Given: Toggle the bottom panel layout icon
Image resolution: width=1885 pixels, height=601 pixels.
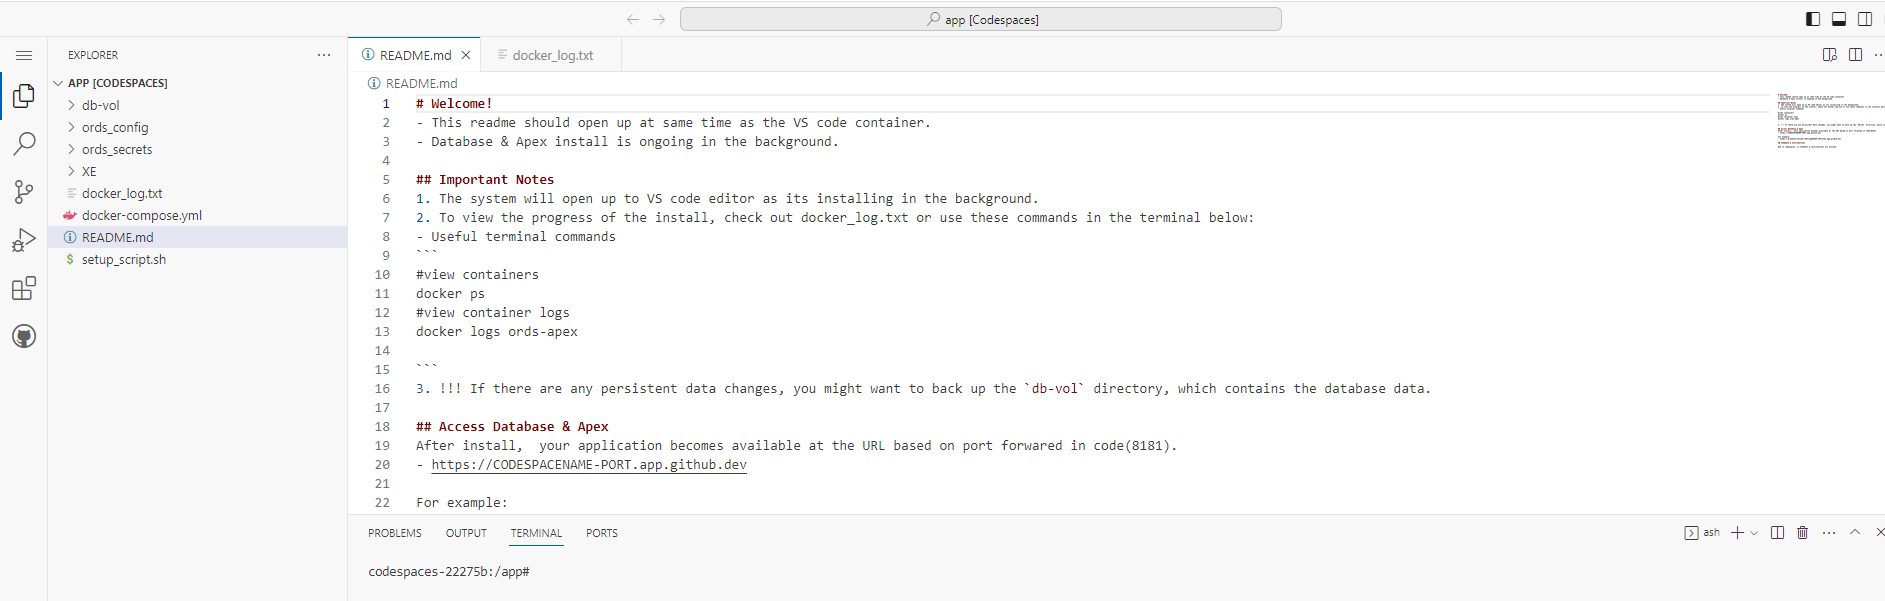Looking at the screenshot, I should [x=1839, y=19].
